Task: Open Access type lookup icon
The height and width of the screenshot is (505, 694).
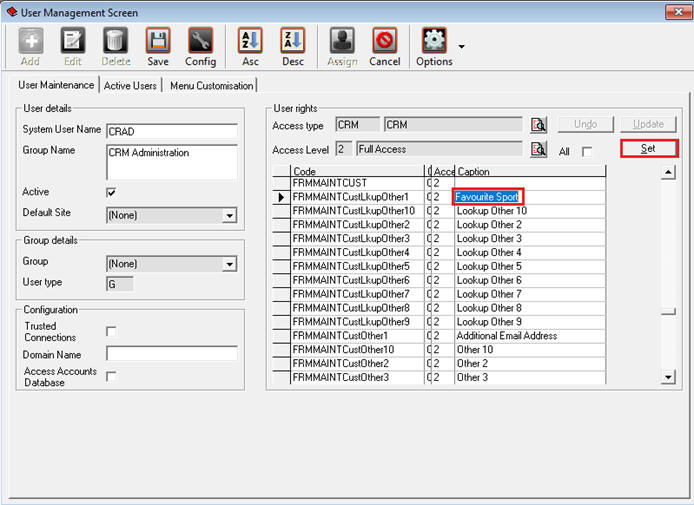Action: tap(538, 125)
